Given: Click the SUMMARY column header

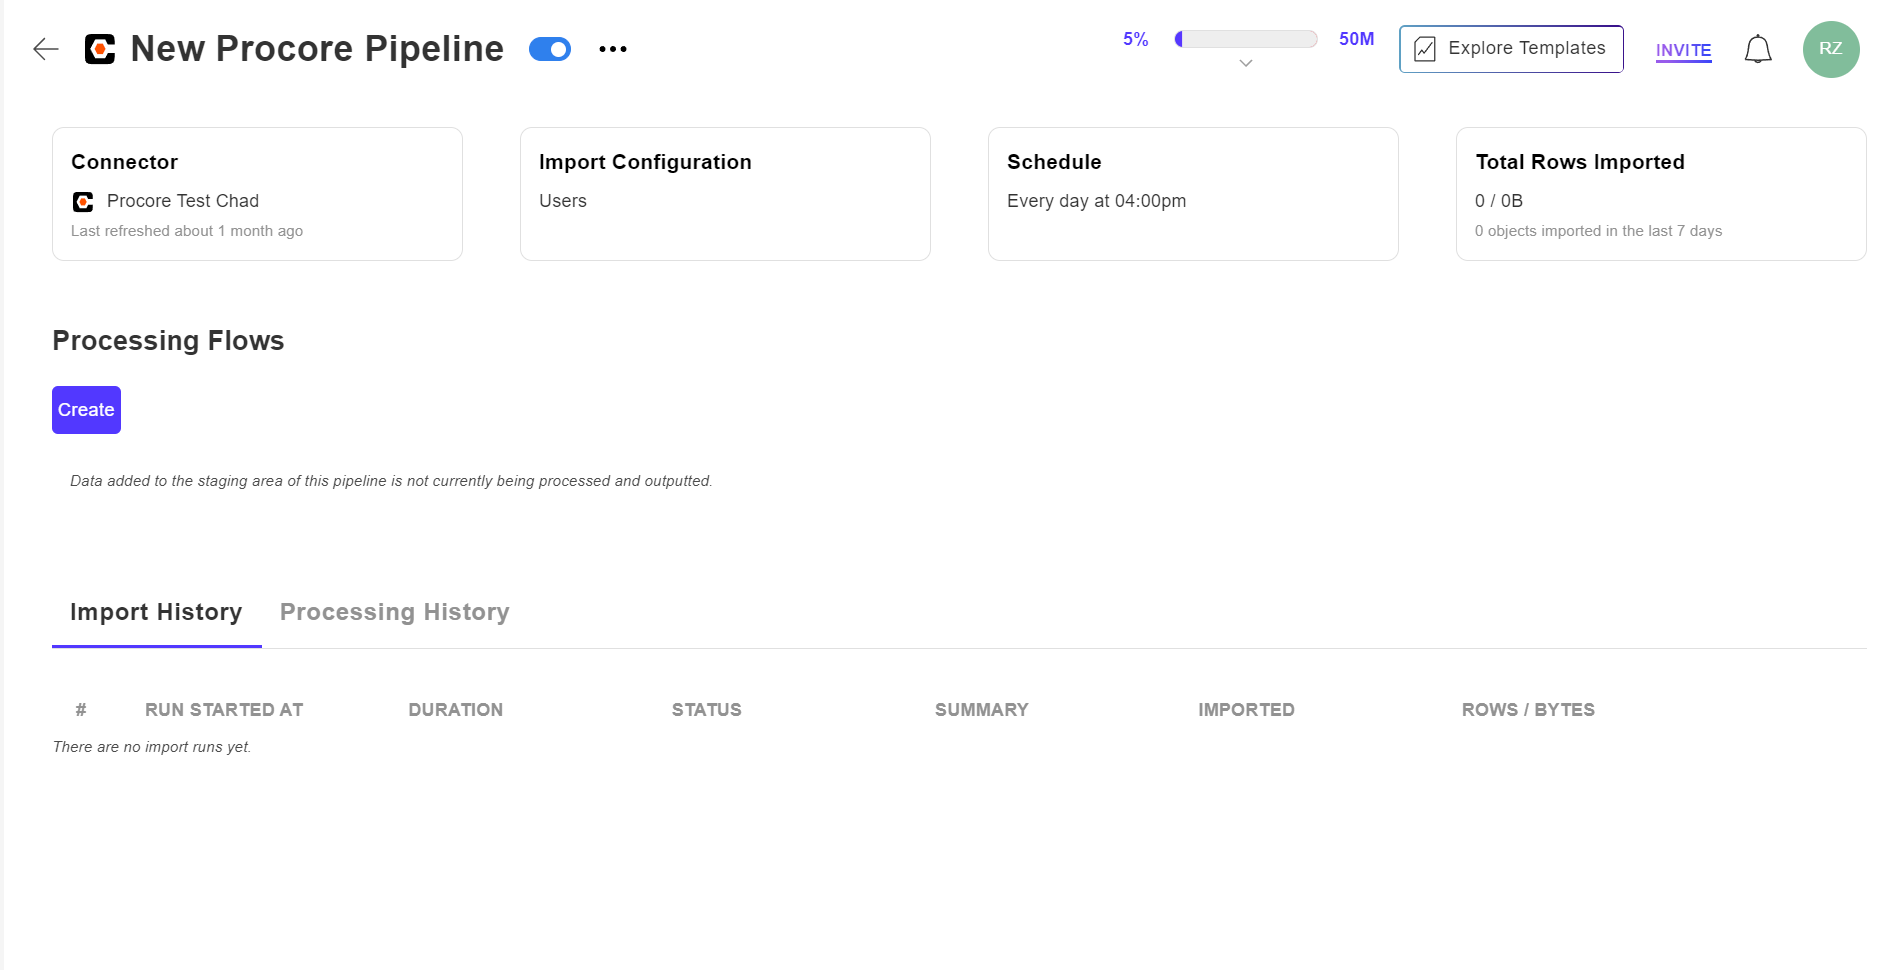Looking at the screenshot, I should (x=981, y=710).
